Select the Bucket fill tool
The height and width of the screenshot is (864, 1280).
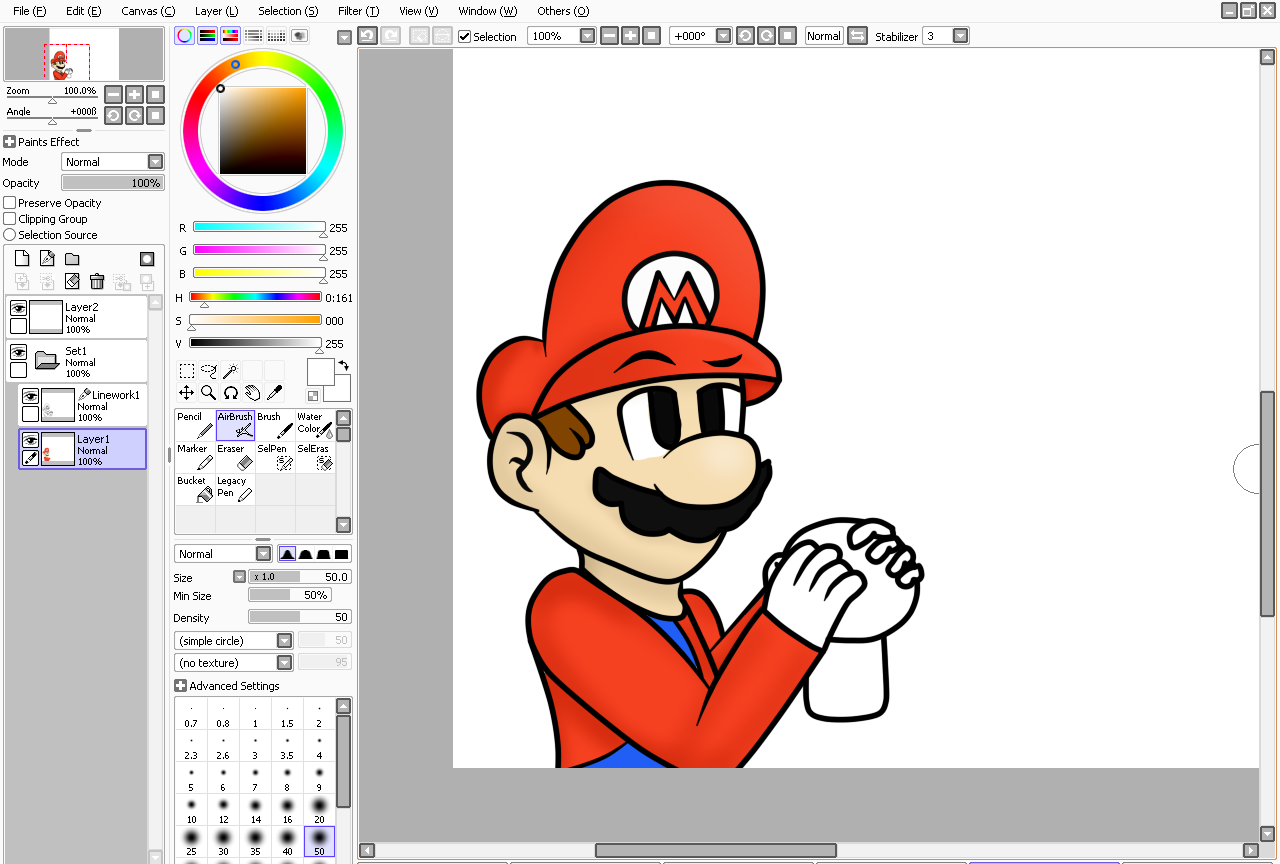195,489
